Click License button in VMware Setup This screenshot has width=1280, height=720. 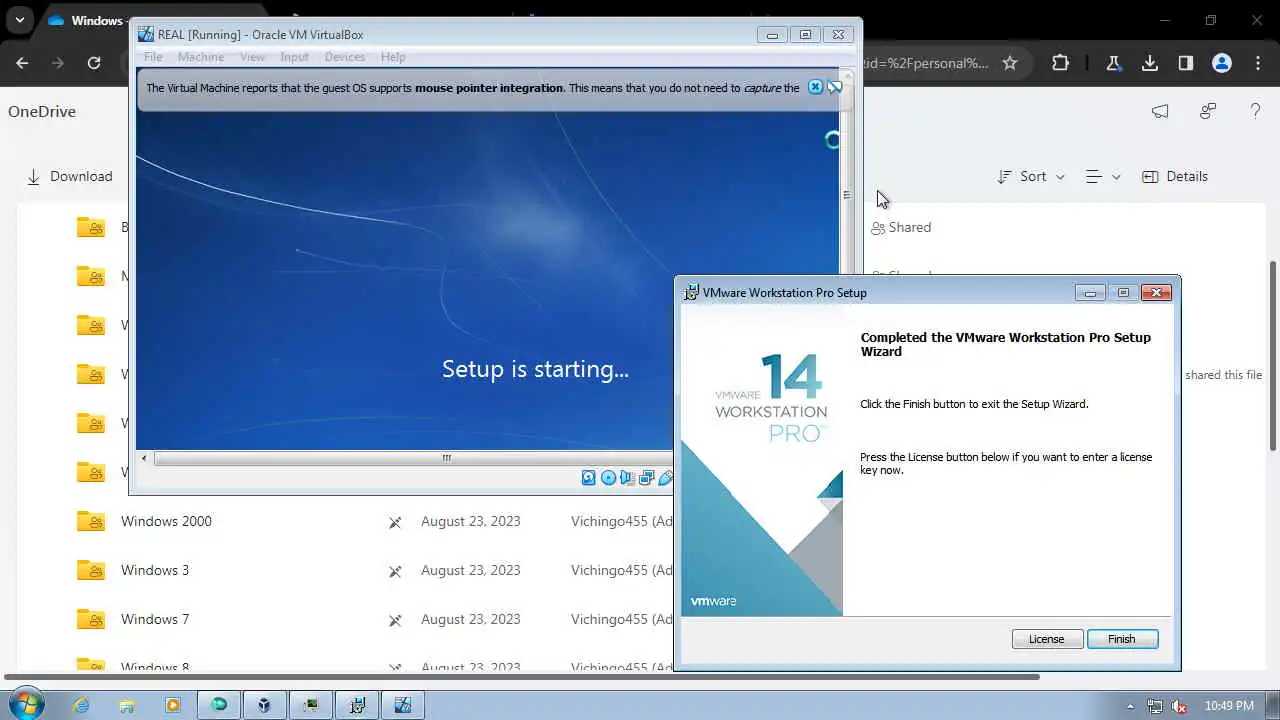click(1047, 639)
